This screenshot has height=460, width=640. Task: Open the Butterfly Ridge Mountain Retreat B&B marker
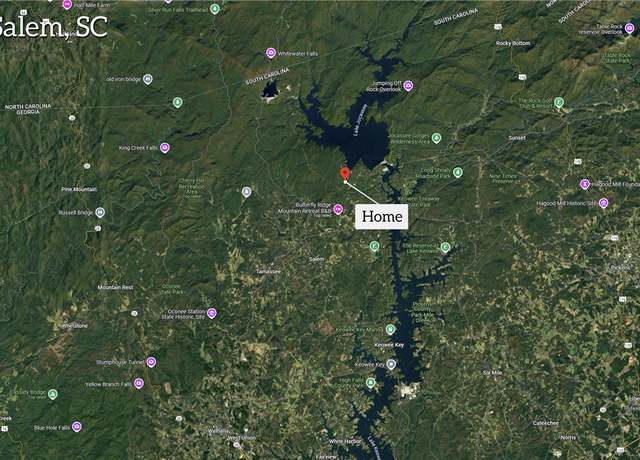338,209
